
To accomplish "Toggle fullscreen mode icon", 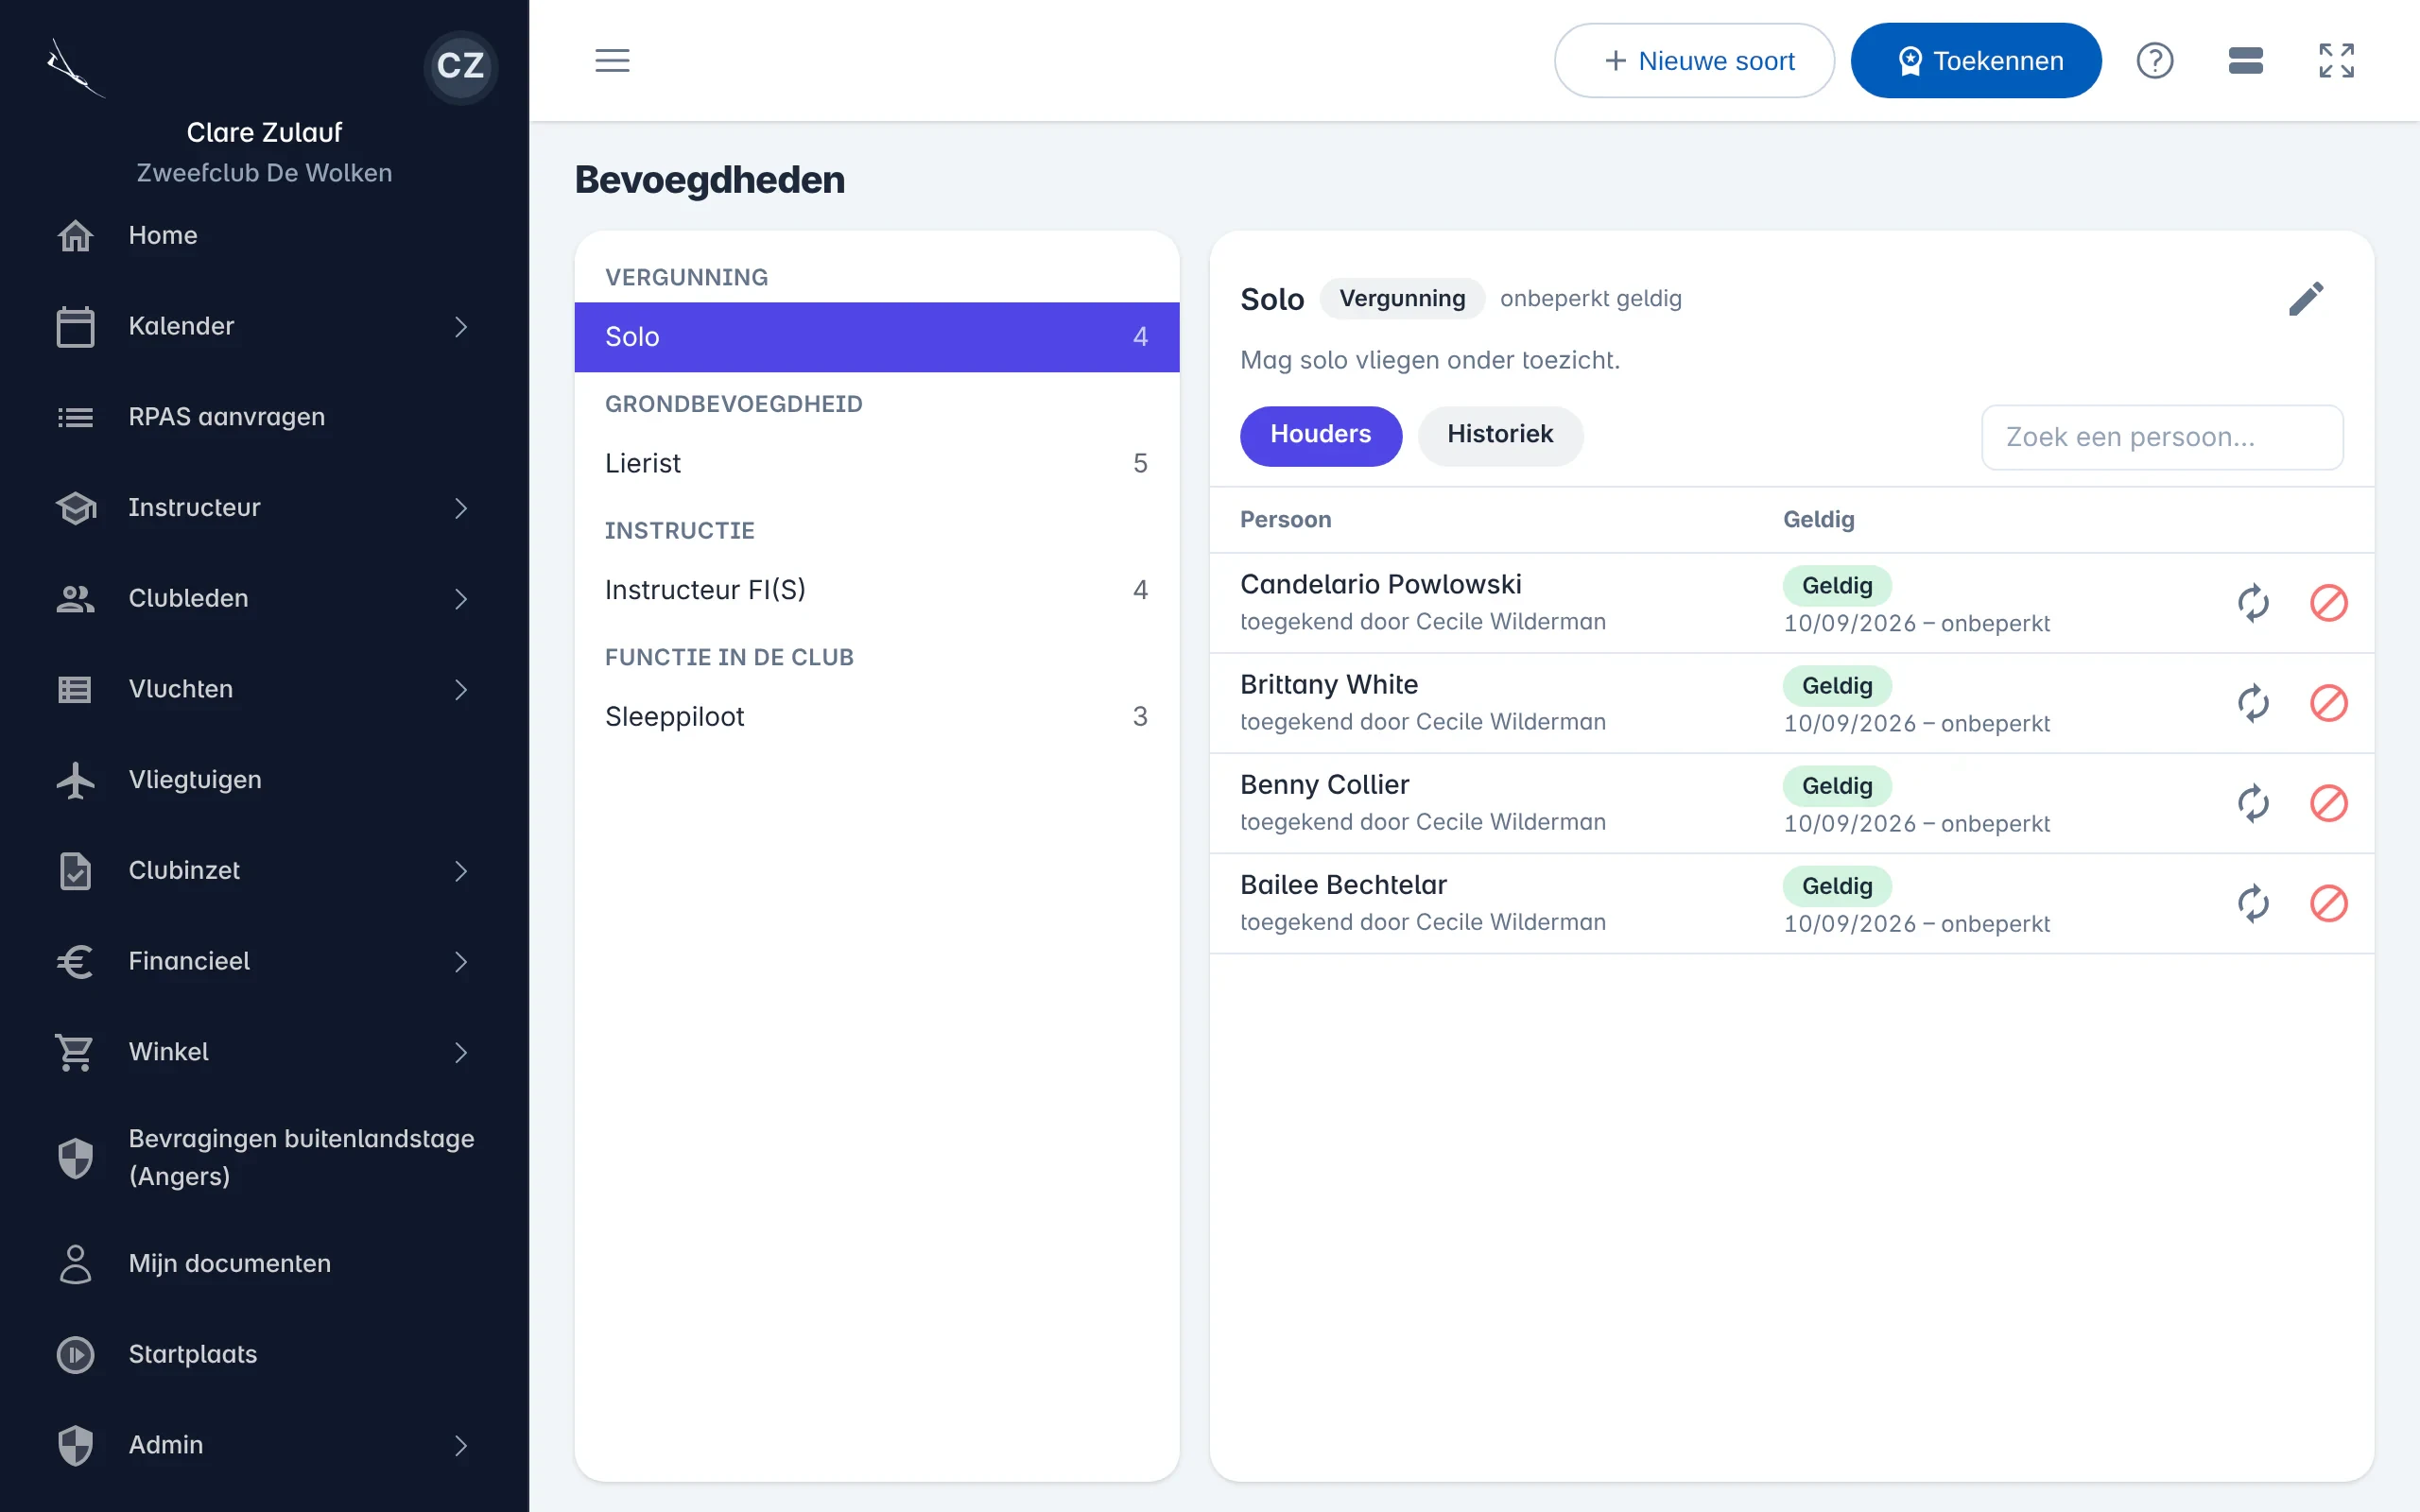I will point(2336,61).
